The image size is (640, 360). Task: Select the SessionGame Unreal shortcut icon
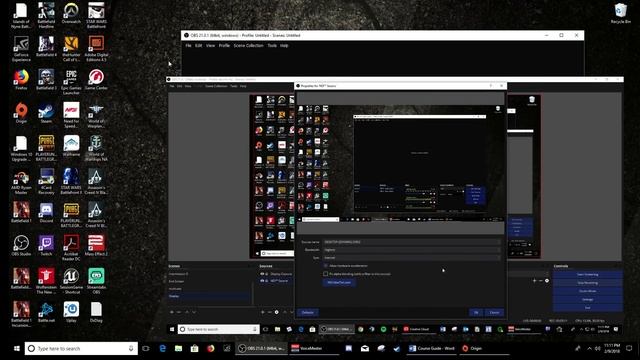click(71, 281)
